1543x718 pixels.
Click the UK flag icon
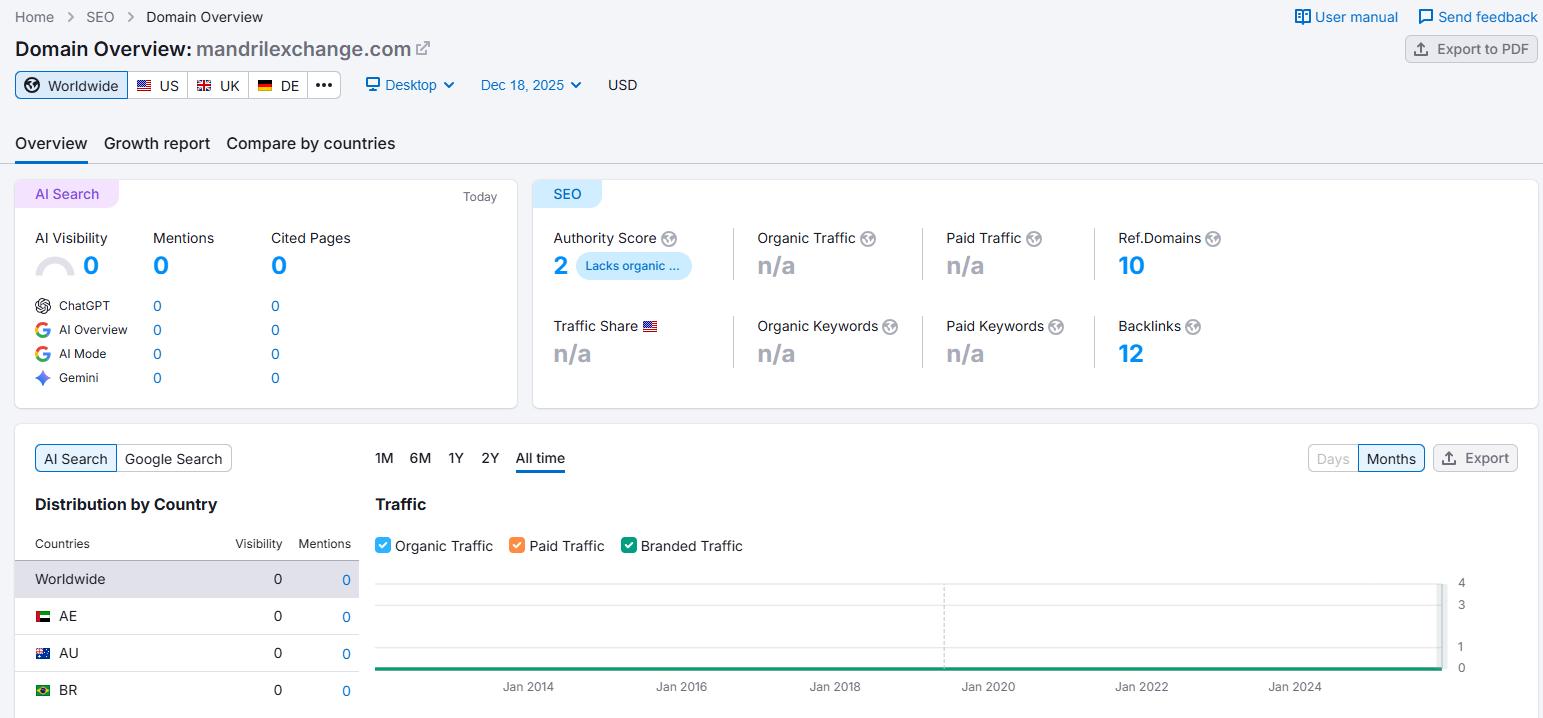204,86
